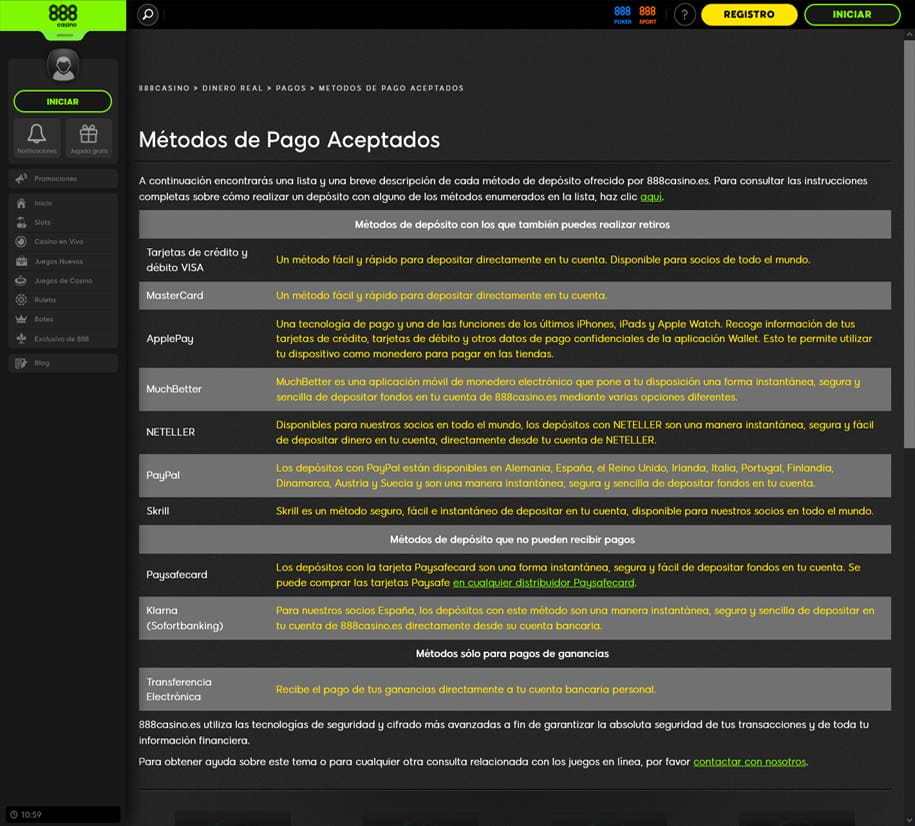Click the INICIAR button in the header
This screenshot has height=826, width=915.
851,14
